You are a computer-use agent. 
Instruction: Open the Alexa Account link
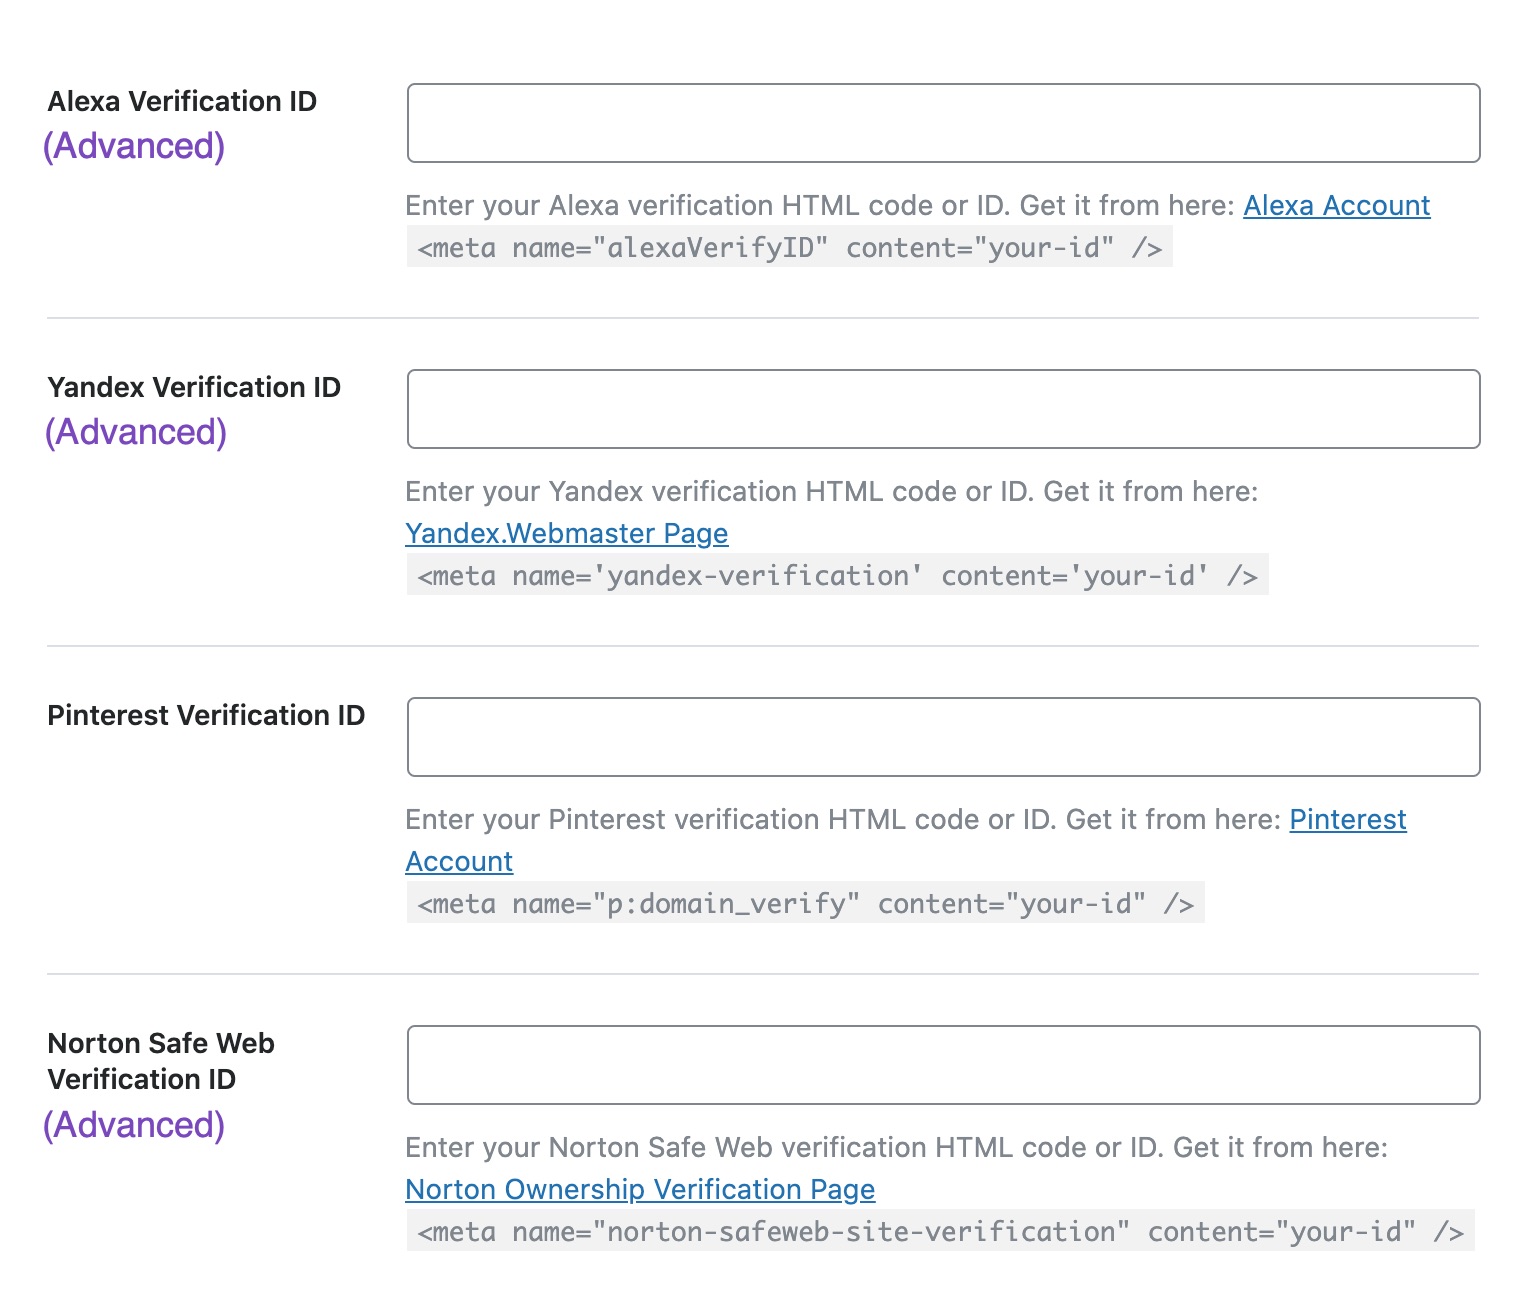point(1336,206)
